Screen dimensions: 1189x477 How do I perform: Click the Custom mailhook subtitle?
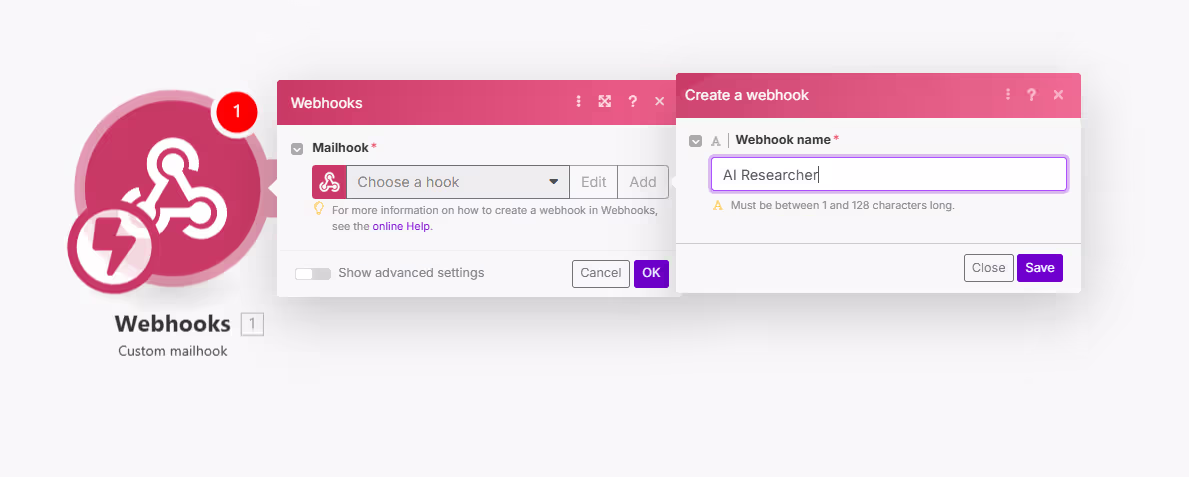pos(173,352)
